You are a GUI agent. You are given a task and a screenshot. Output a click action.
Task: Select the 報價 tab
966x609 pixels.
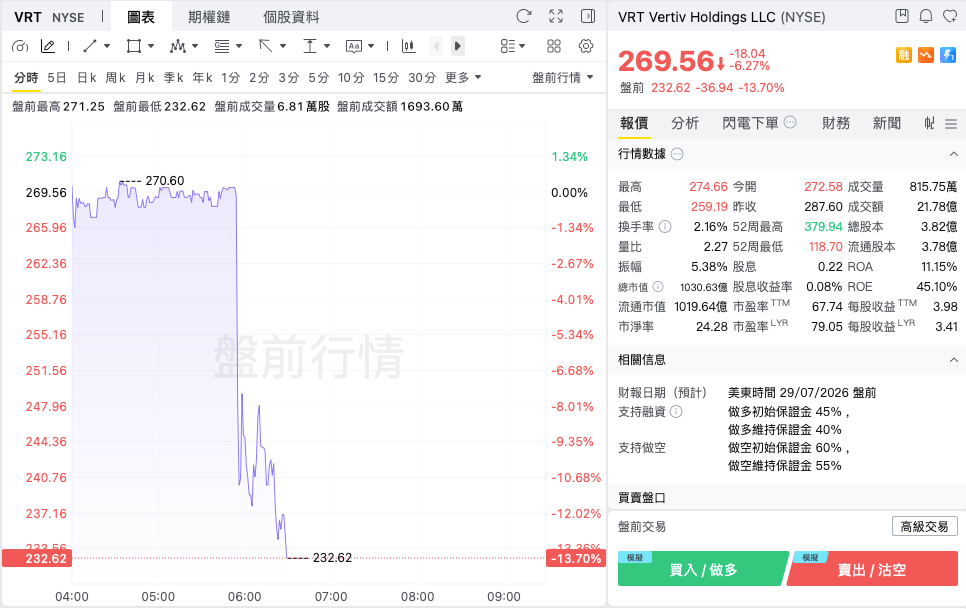(x=634, y=123)
